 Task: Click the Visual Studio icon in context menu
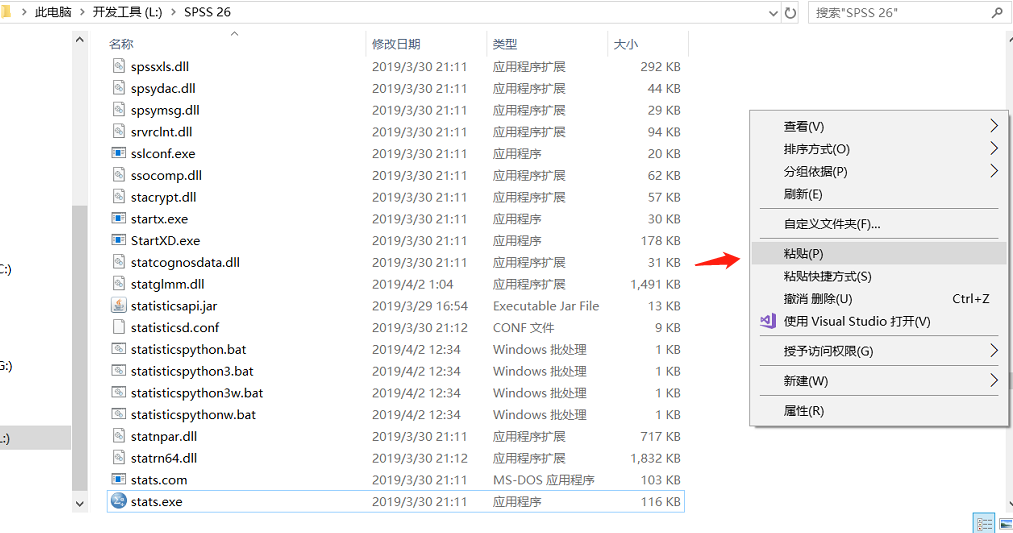pos(768,321)
